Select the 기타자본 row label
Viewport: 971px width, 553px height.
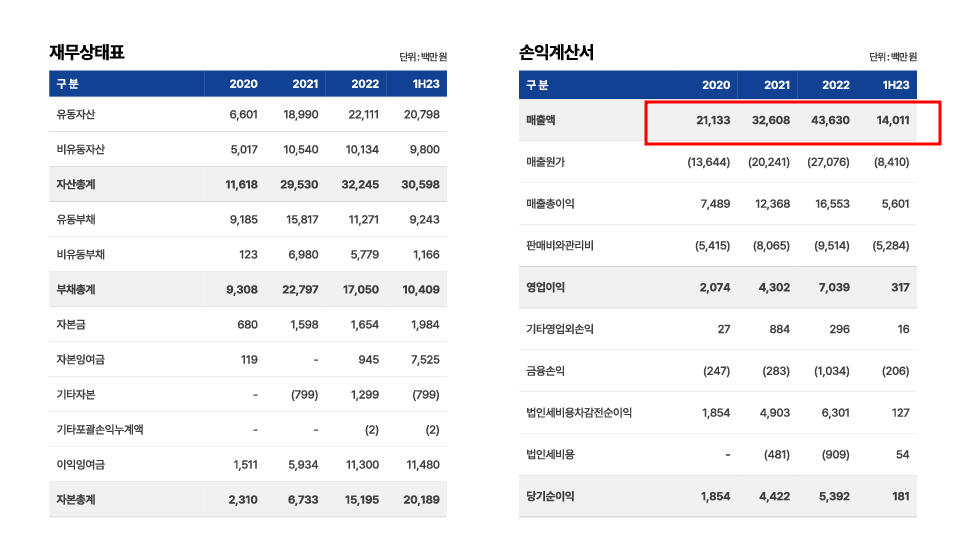pos(76,394)
